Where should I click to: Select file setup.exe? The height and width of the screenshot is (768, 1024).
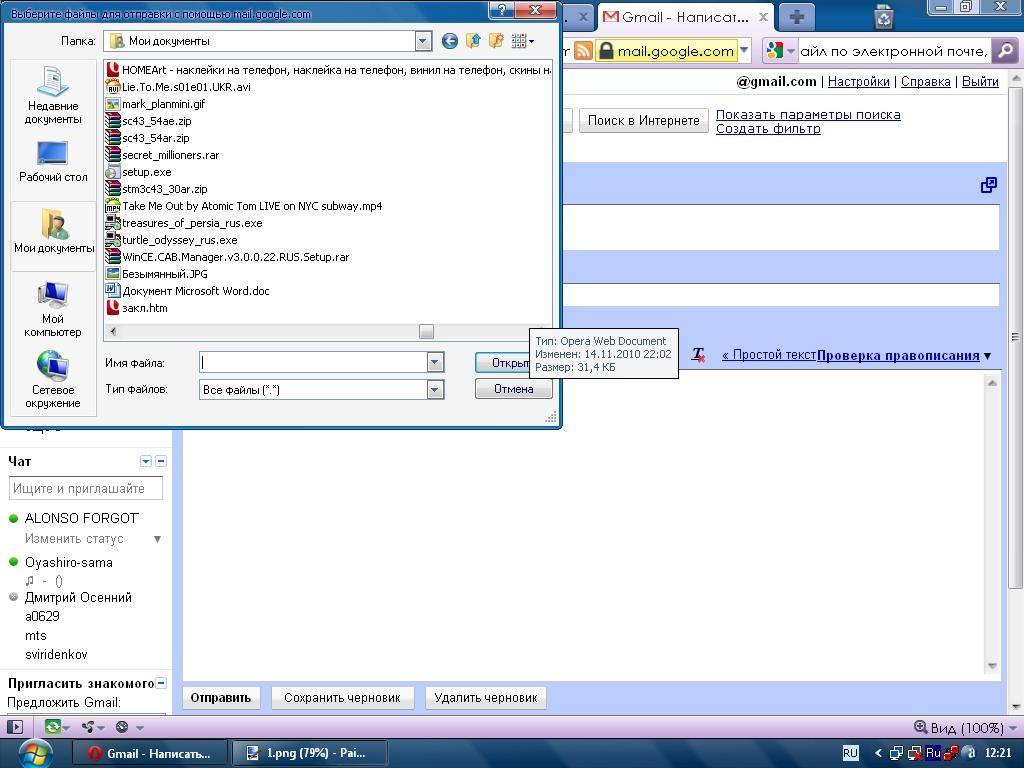pyautogui.click(x=138, y=172)
